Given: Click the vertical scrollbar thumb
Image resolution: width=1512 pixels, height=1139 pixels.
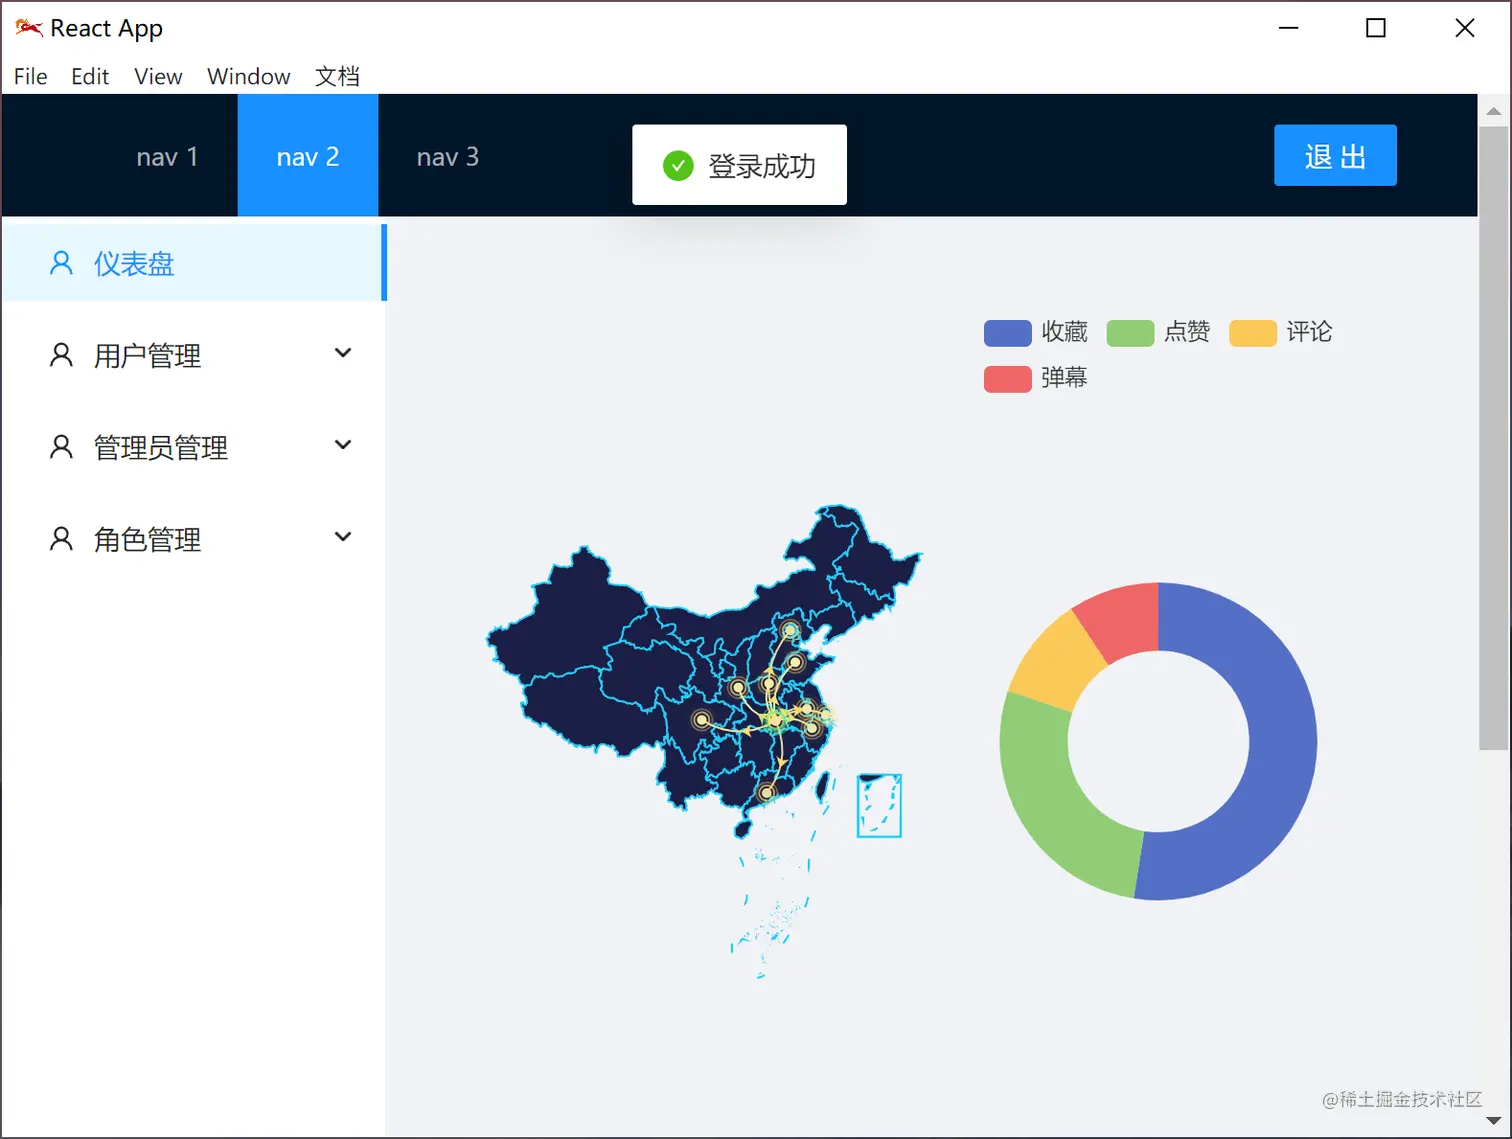Looking at the screenshot, I should 1494,437.
